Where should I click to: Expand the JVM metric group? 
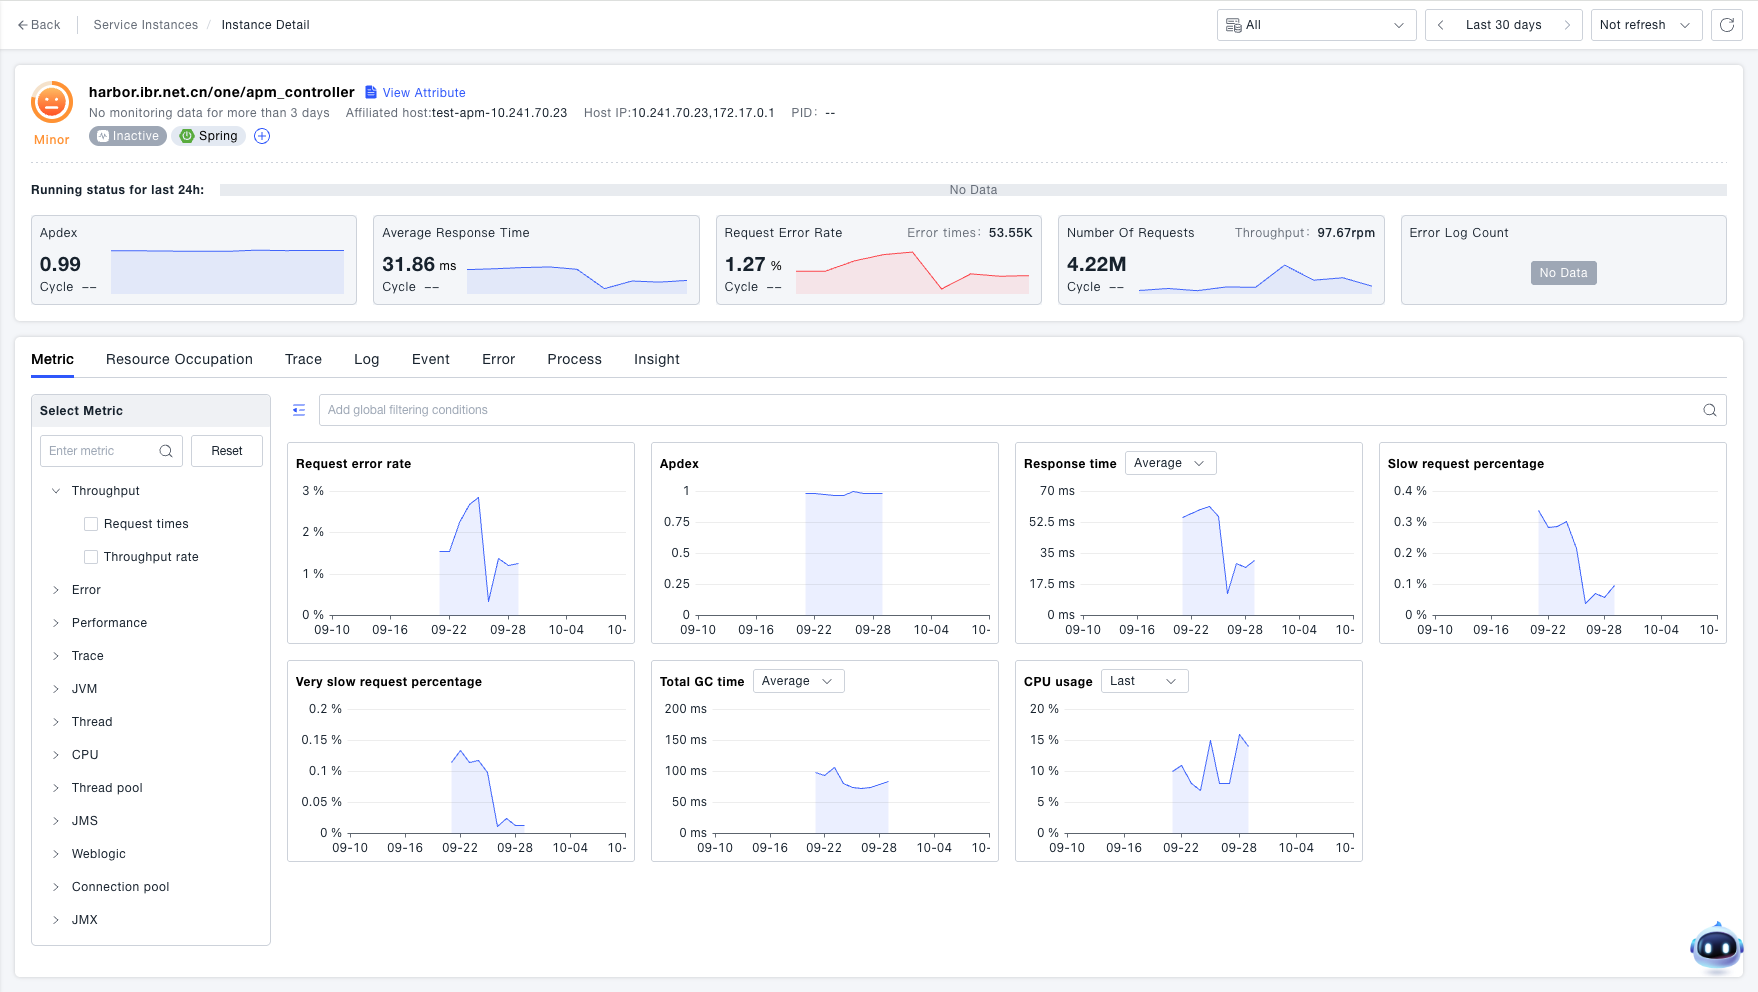point(56,689)
